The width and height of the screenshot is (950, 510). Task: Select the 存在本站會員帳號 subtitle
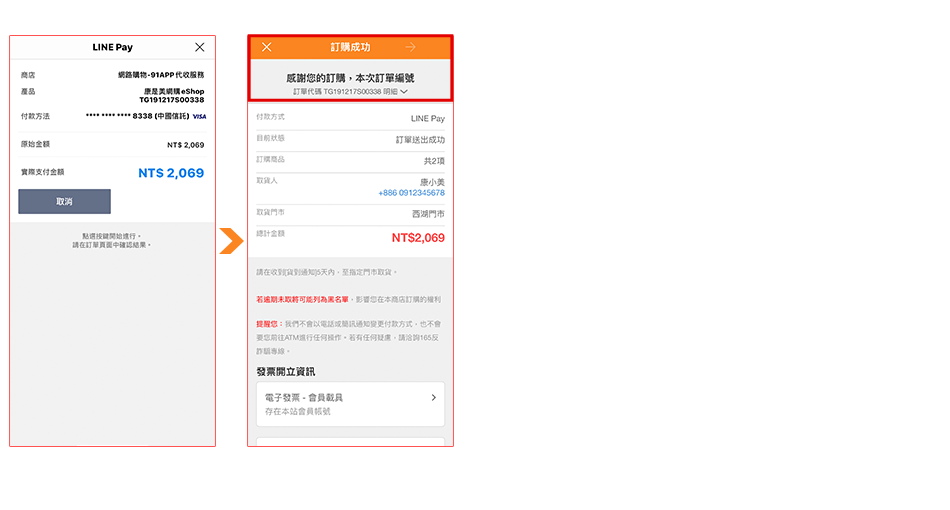297,411
